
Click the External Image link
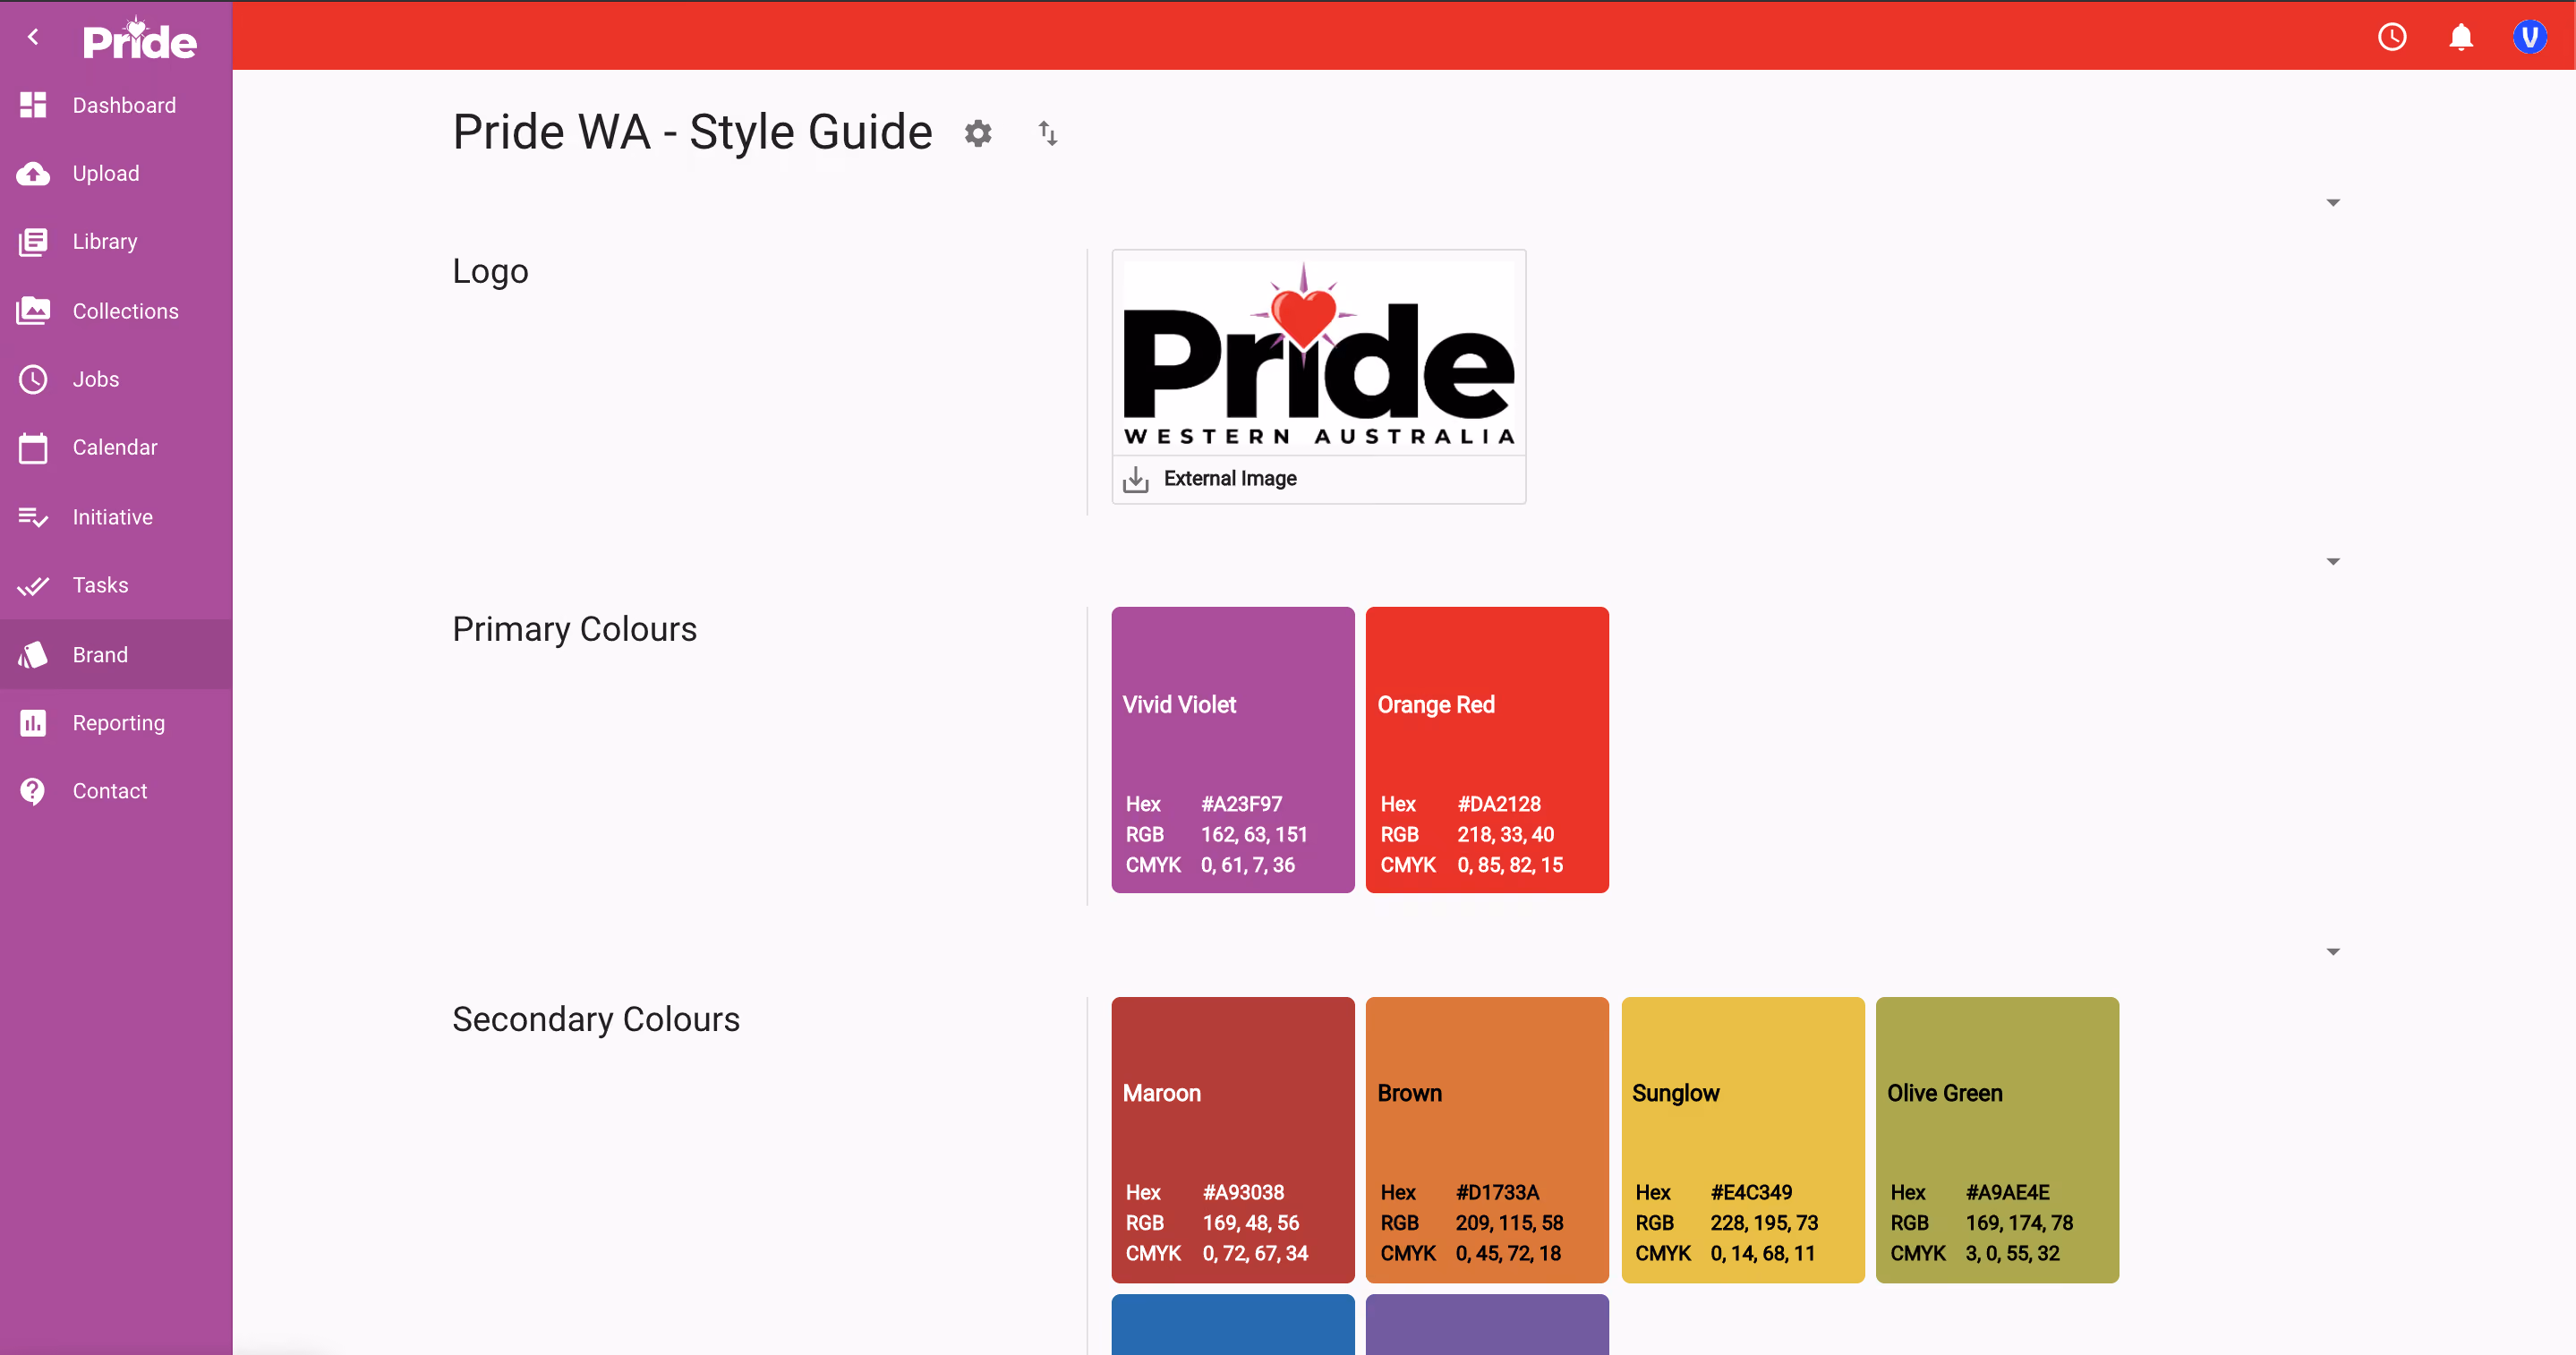[1230, 479]
